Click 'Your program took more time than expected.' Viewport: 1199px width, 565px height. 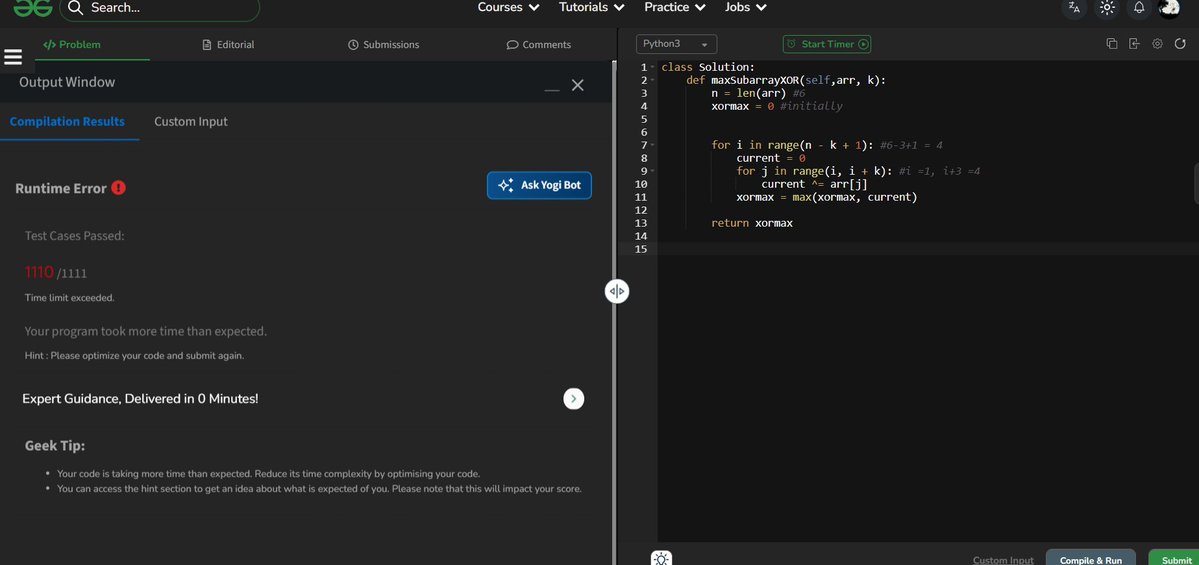(145, 332)
